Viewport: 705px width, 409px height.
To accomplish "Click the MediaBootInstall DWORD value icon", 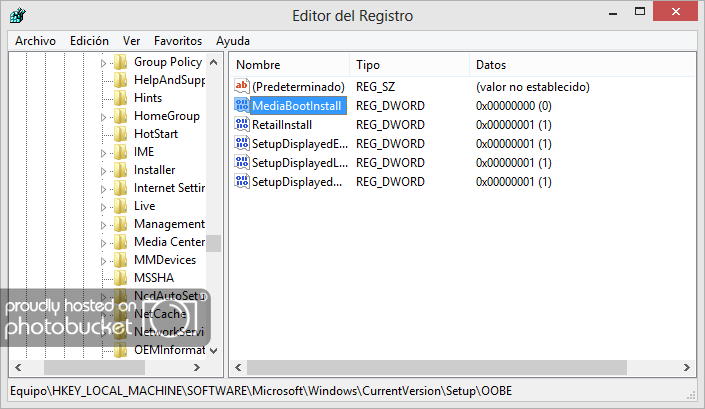I will point(241,105).
